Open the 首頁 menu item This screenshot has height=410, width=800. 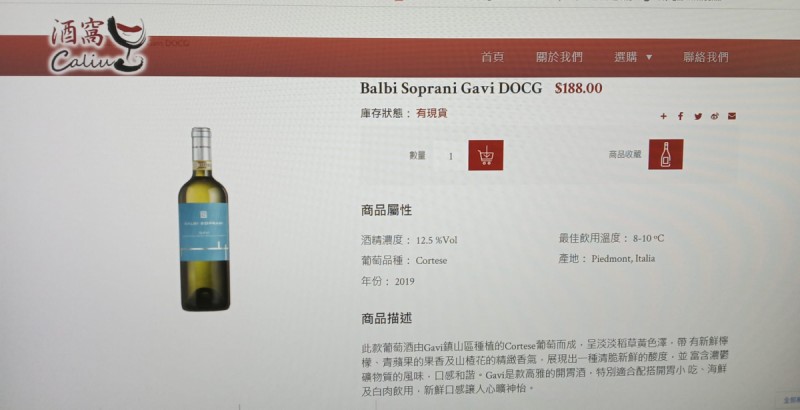[x=492, y=57]
